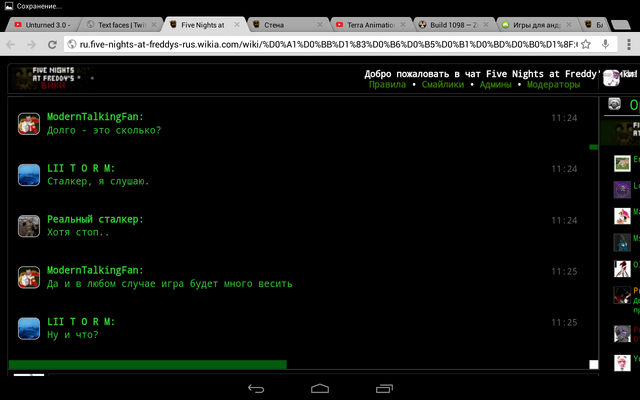The image size is (640, 400).
Task: Click LII T O R M avatar at 11:25
Action: pyautogui.click(x=29, y=328)
